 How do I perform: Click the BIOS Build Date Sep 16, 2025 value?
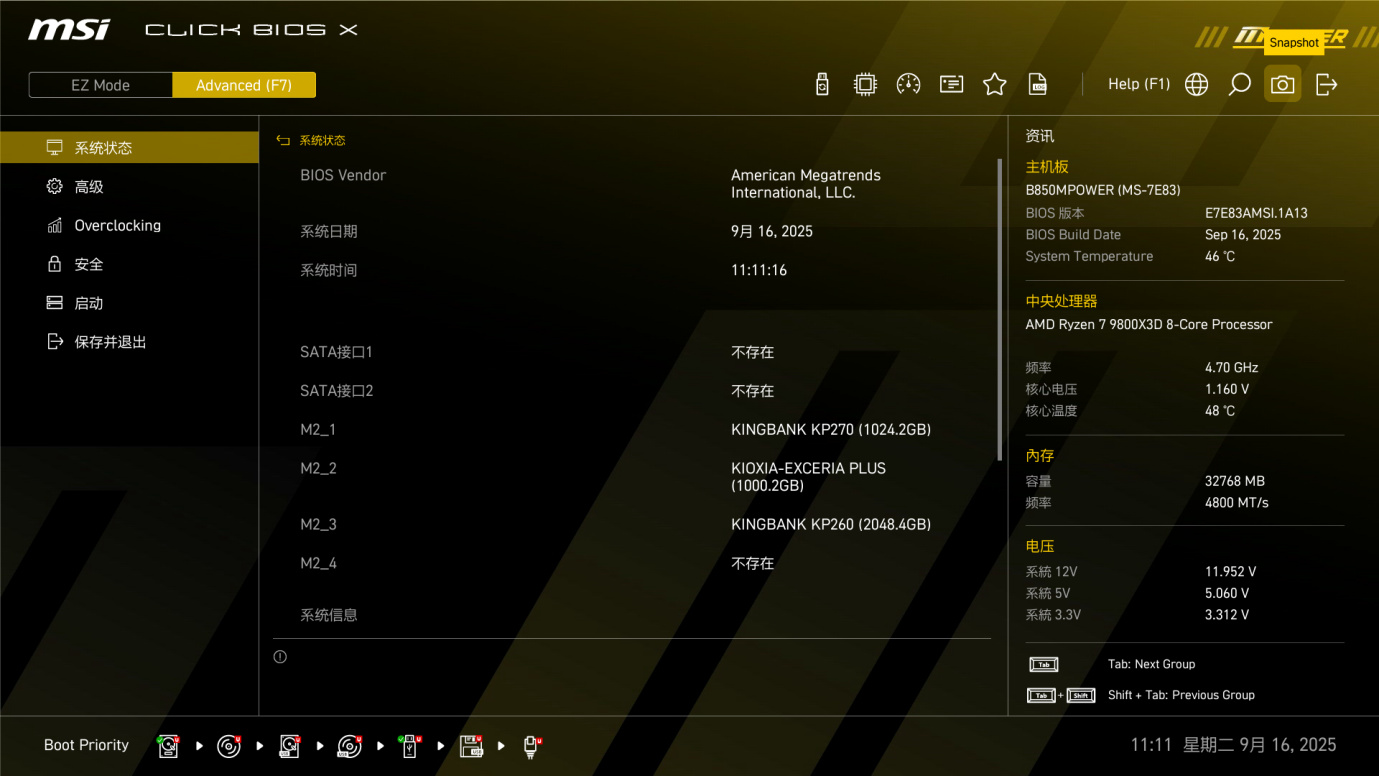pyautogui.click(x=1243, y=235)
